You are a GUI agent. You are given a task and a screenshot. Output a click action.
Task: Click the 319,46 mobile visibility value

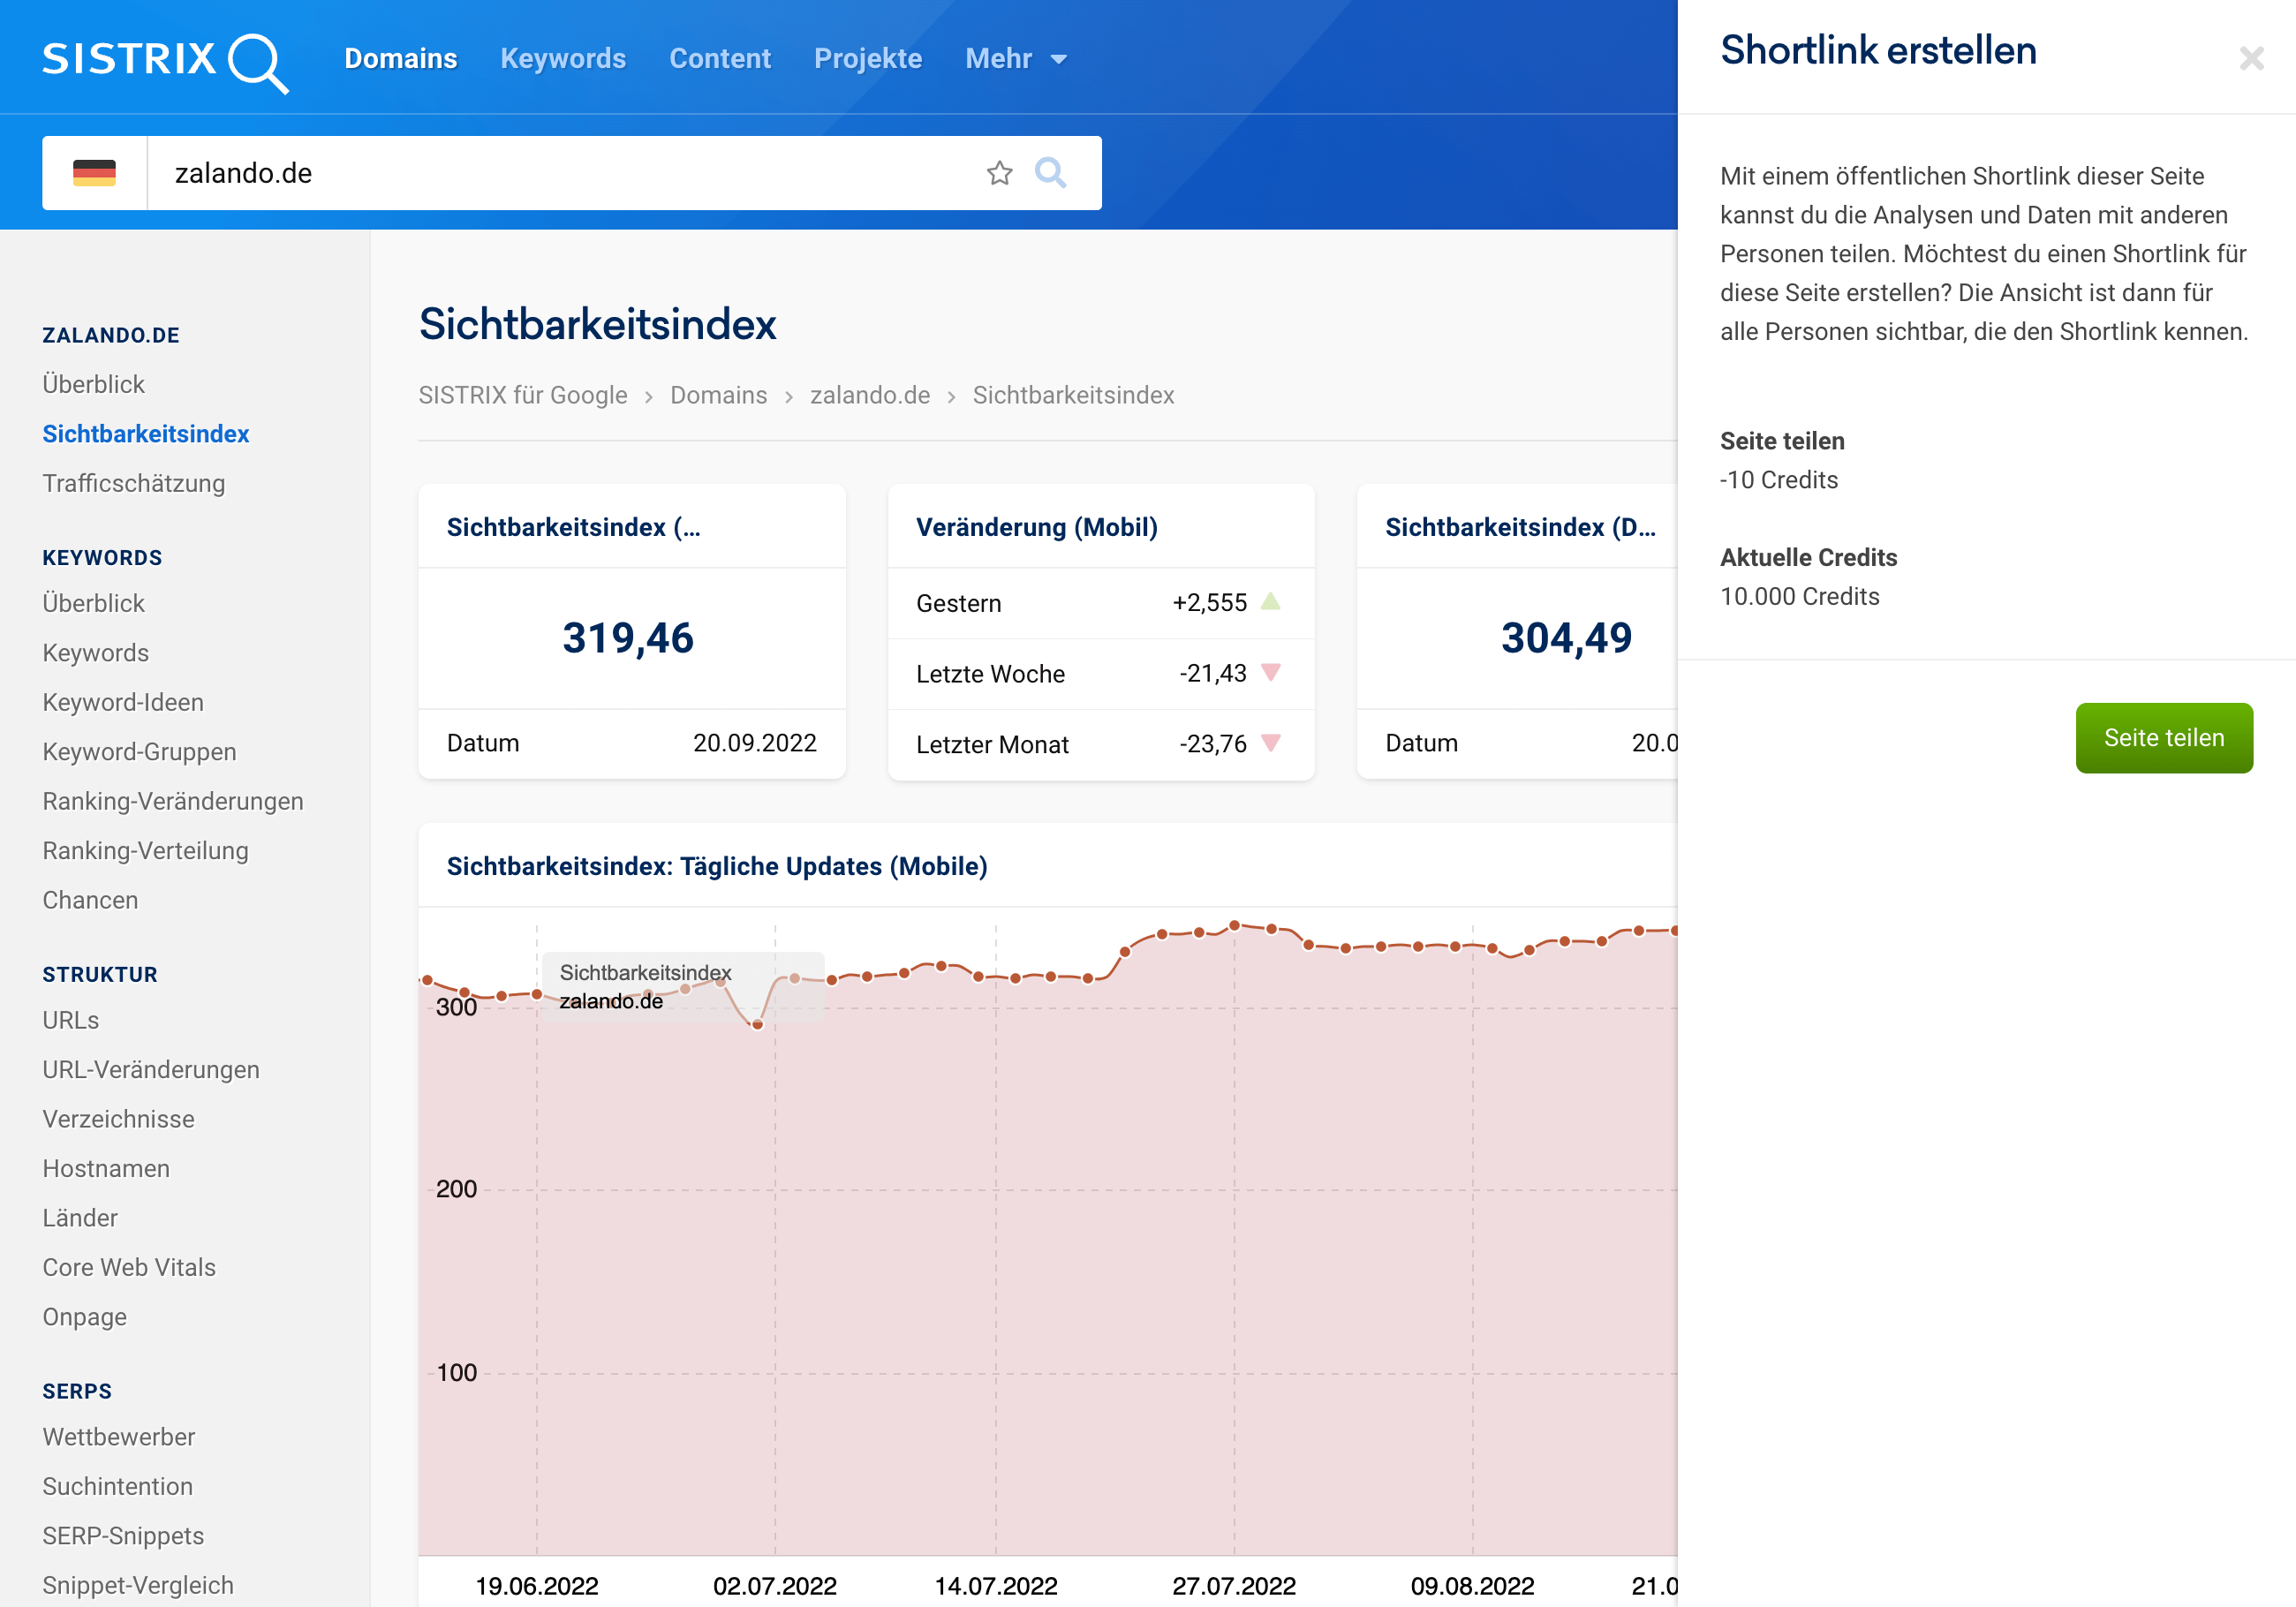(628, 638)
